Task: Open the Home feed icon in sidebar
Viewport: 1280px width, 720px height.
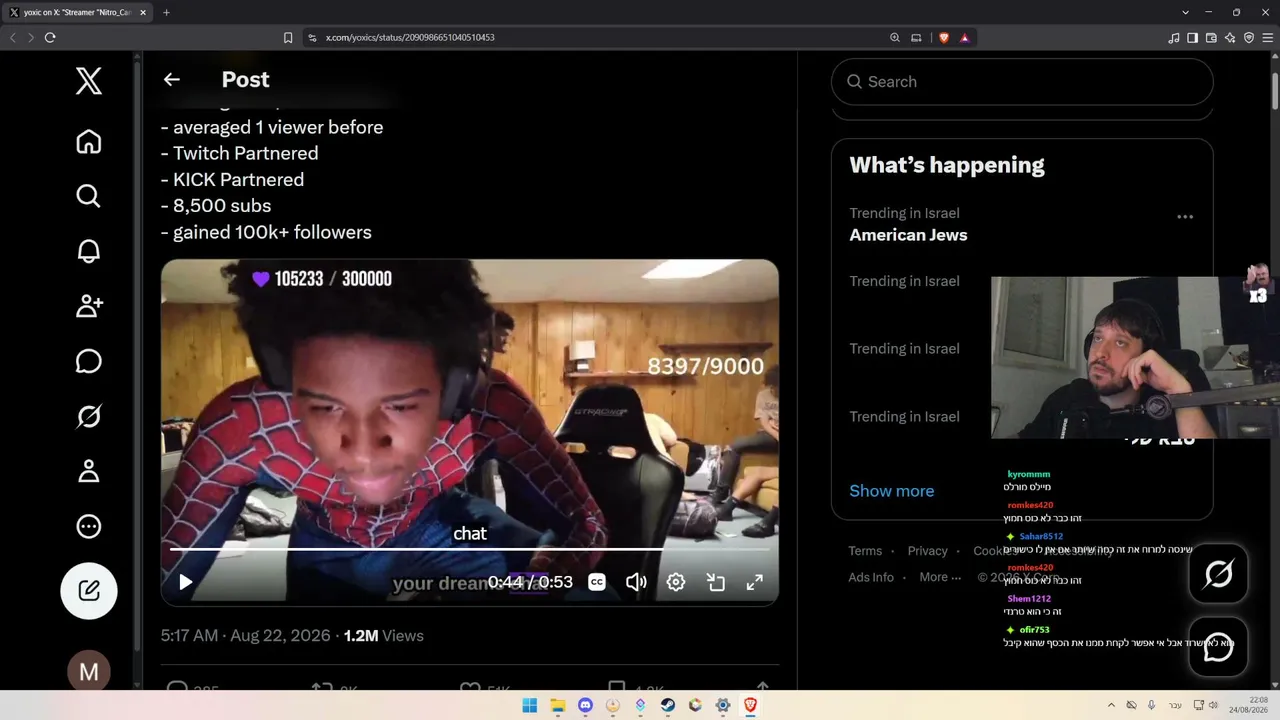Action: point(89,142)
